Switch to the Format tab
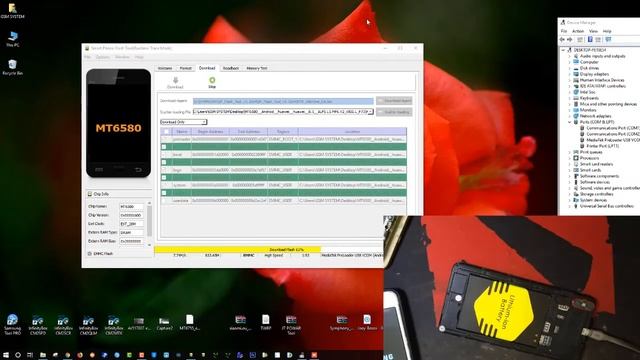This screenshot has height=360, width=640. pyautogui.click(x=186, y=68)
